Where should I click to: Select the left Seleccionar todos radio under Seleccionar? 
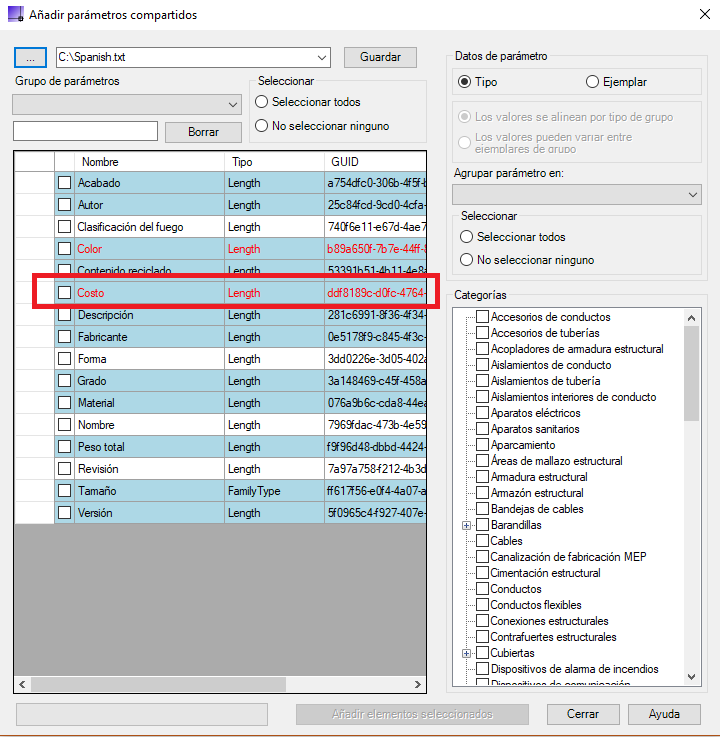pyautogui.click(x=261, y=102)
